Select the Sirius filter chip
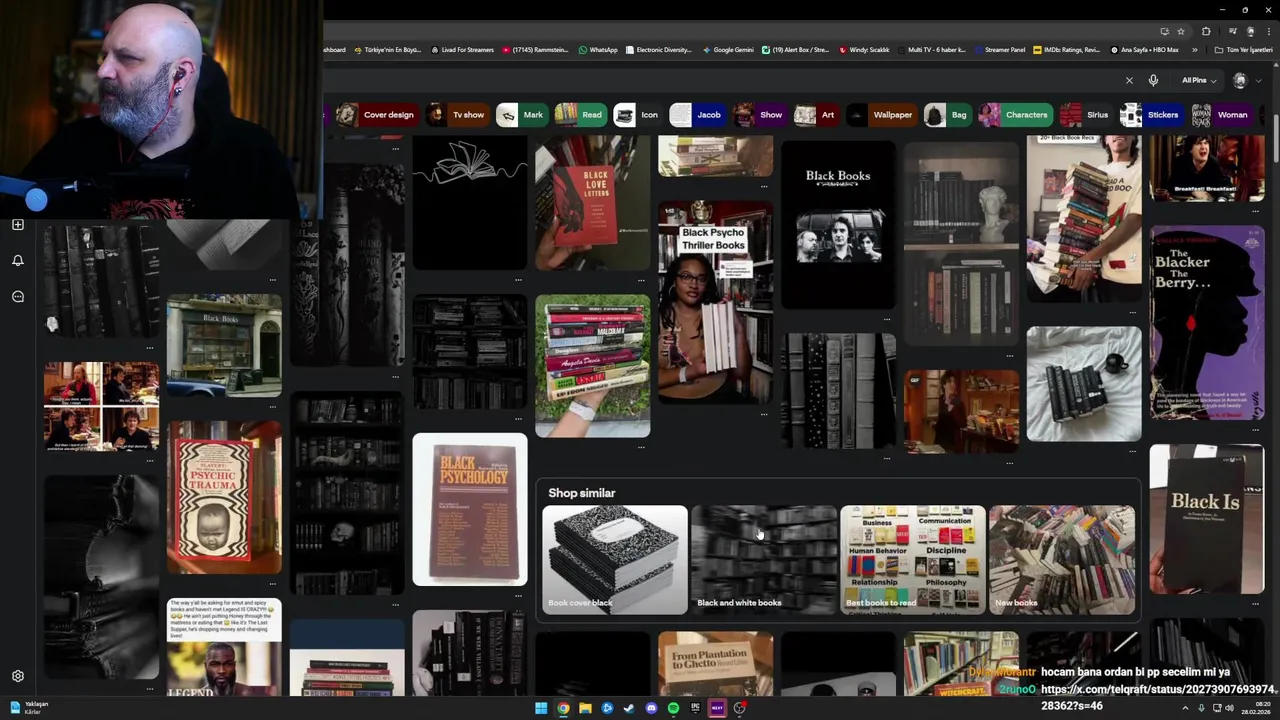The image size is (1280, 720). (x=1085, y=115)
